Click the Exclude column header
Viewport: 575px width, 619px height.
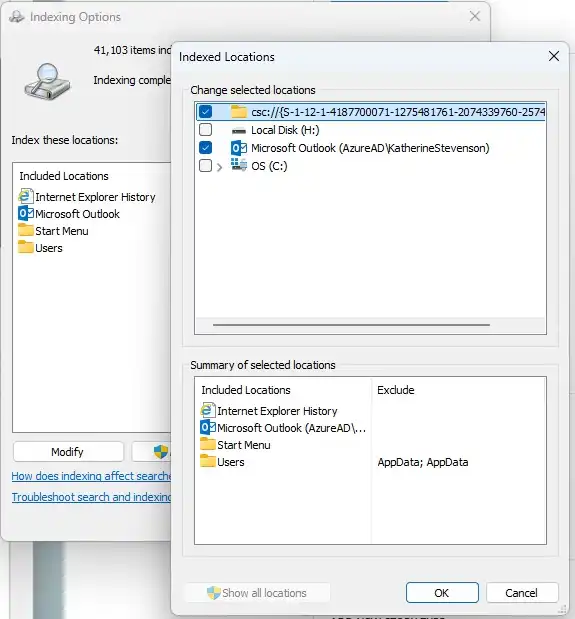[x=395, y=390]
